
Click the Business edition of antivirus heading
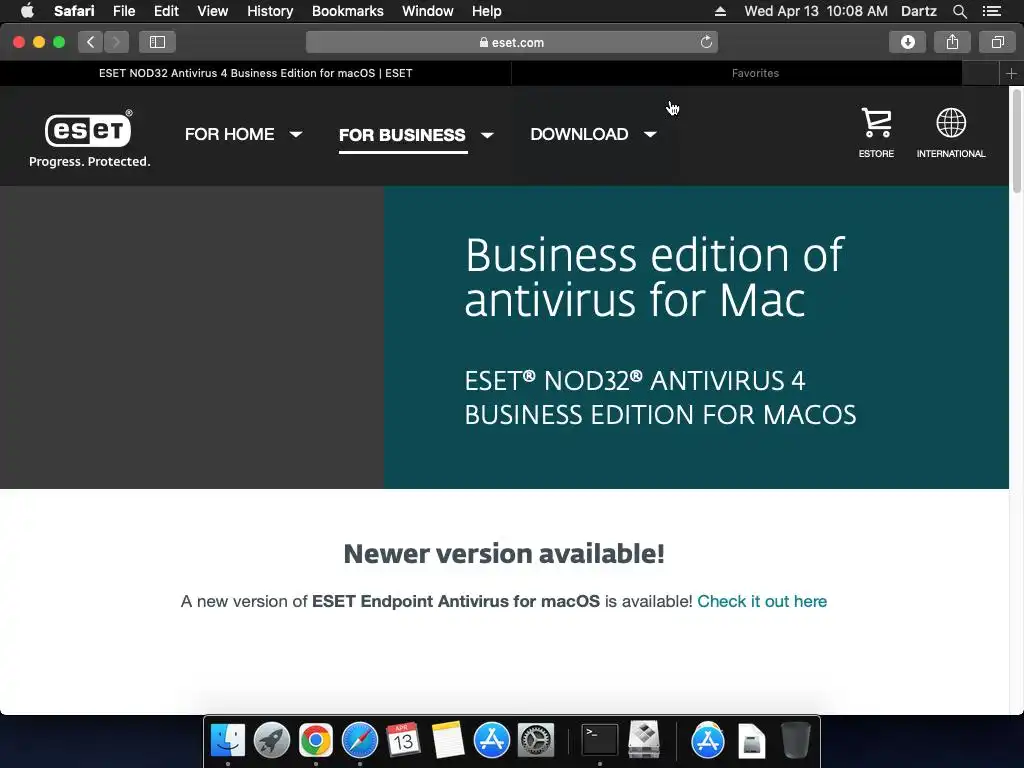point(654,277)
